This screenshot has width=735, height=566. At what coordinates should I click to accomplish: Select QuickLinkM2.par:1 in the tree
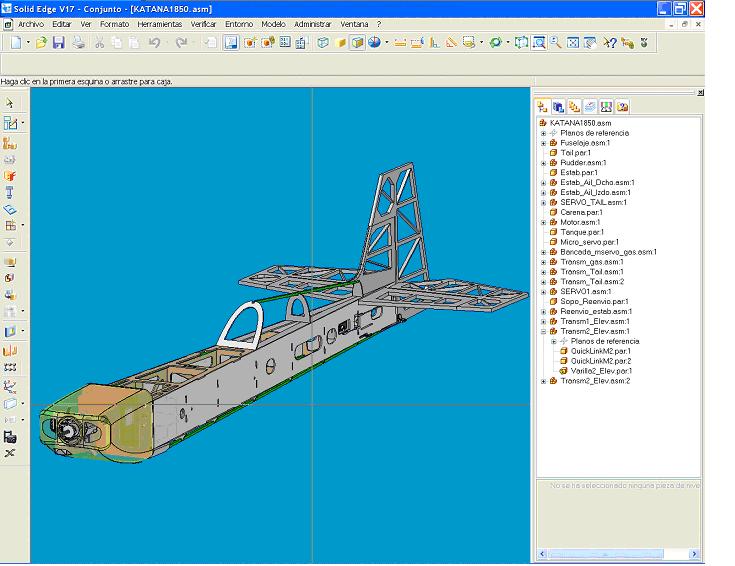[600, 351]
